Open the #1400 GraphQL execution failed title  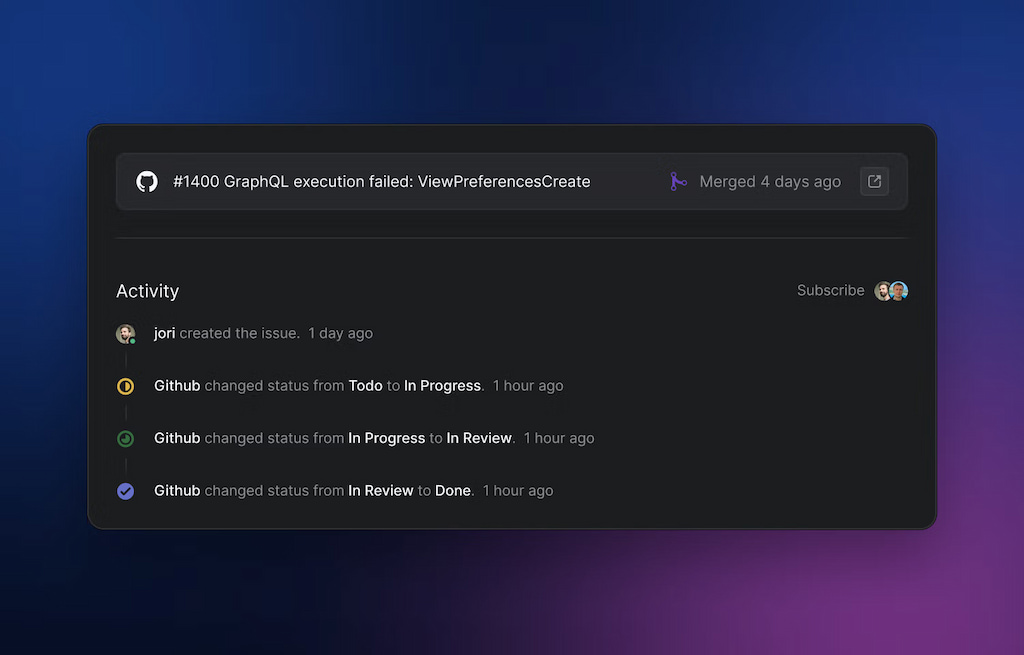pos(381,182)
